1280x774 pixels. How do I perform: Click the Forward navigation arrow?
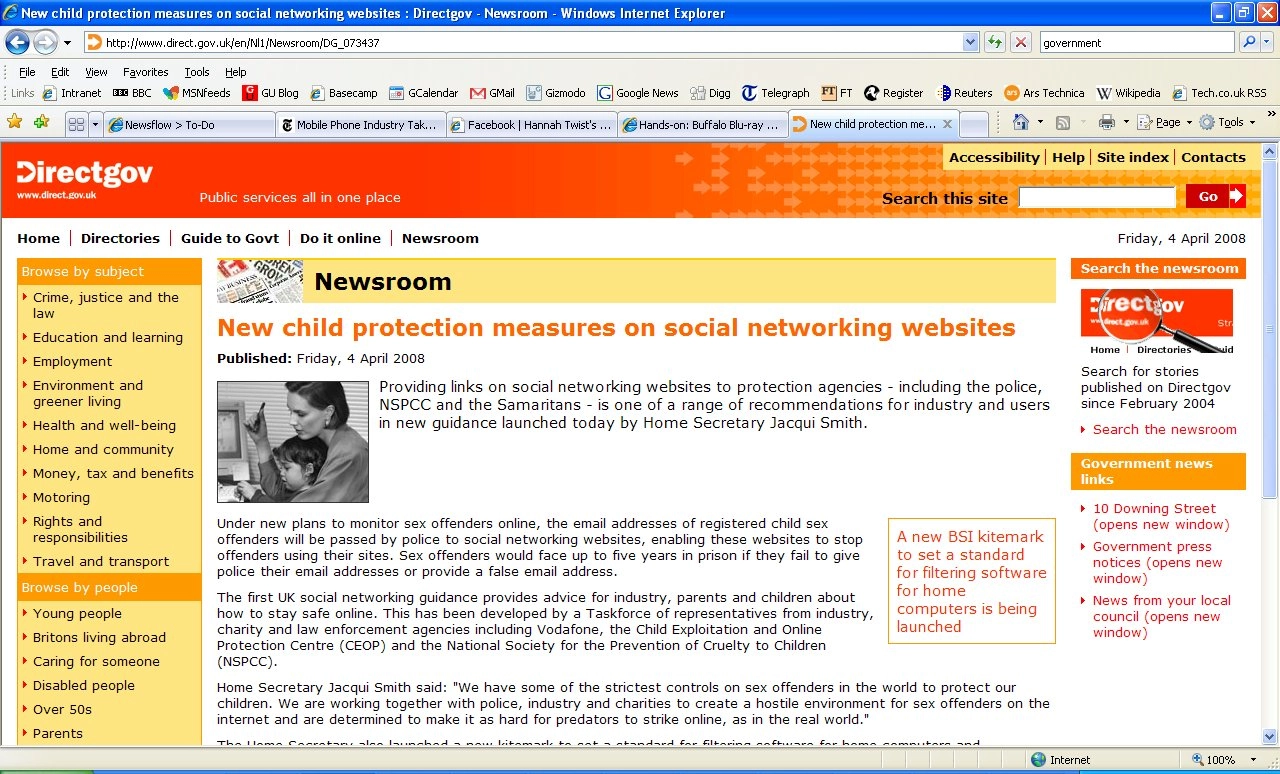point(45,42)
